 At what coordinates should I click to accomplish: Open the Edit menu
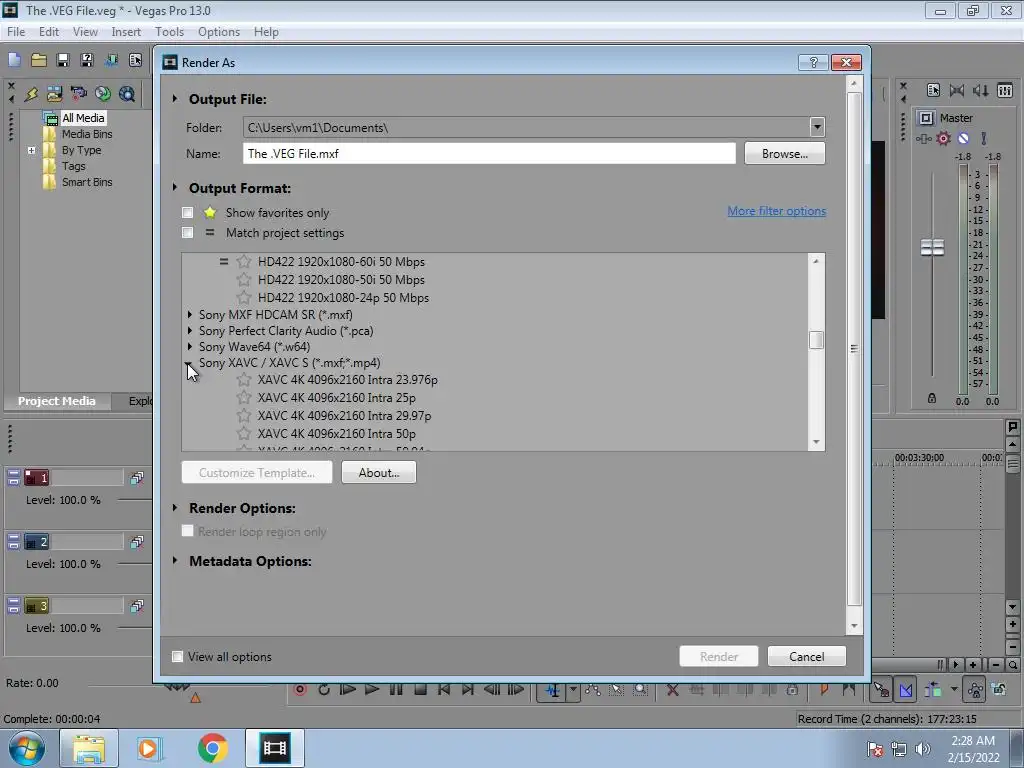(49, 31)
